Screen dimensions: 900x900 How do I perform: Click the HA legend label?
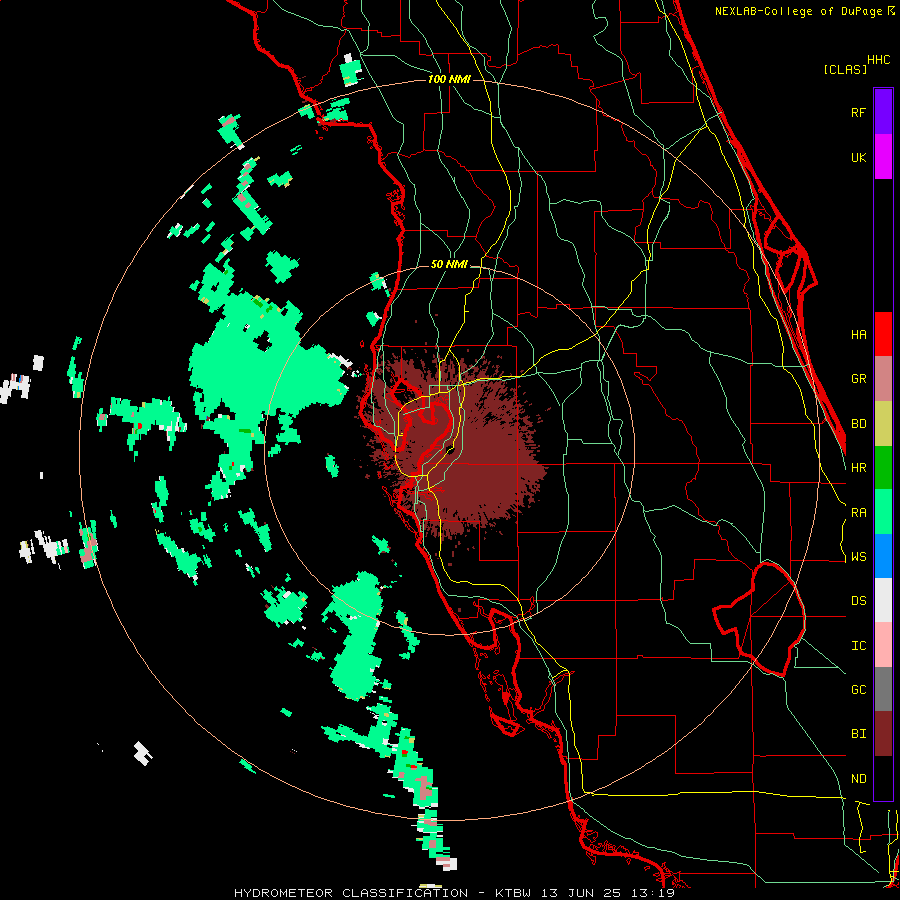(859, 334)
